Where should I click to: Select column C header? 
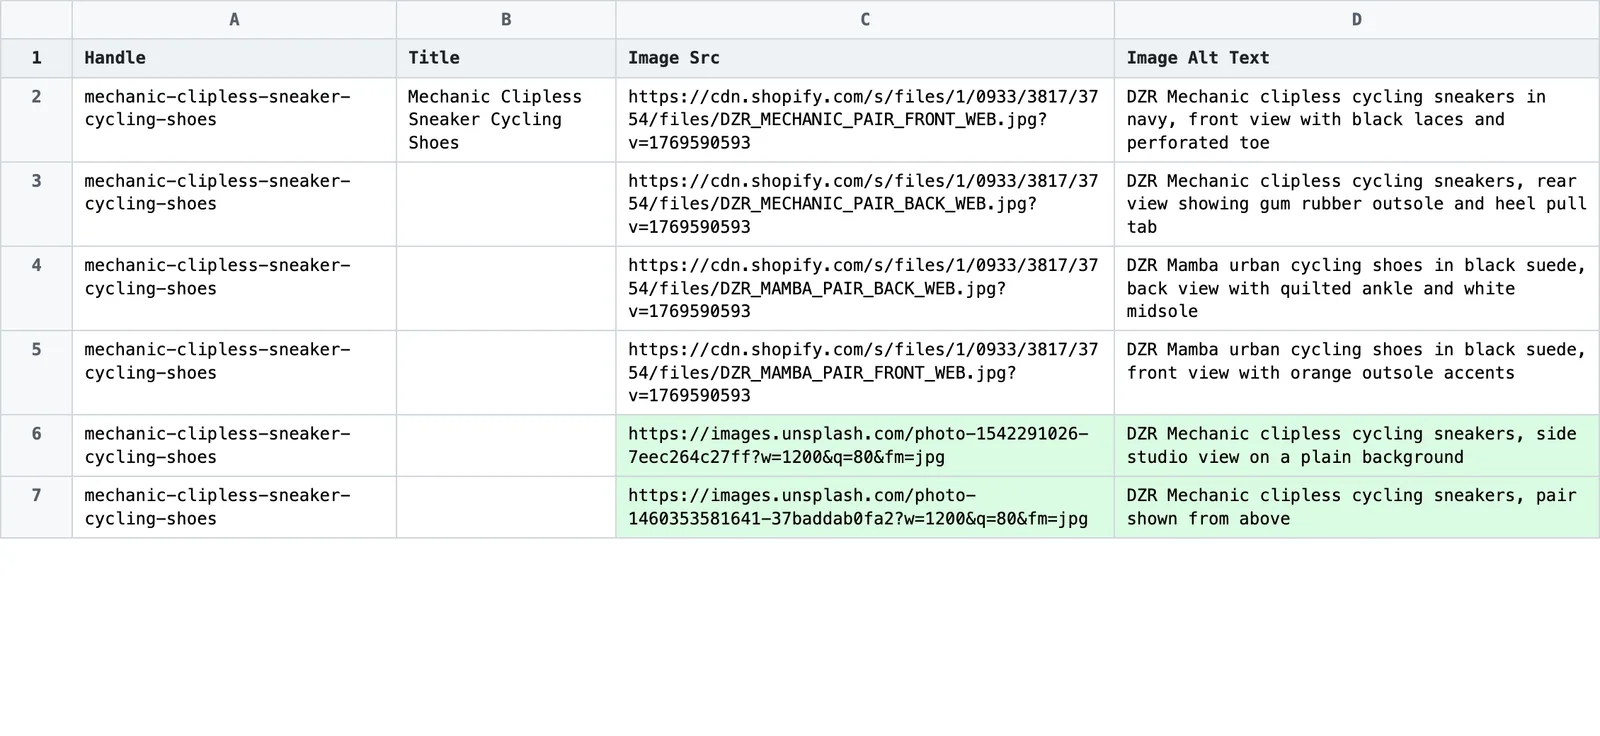[865, 19]
